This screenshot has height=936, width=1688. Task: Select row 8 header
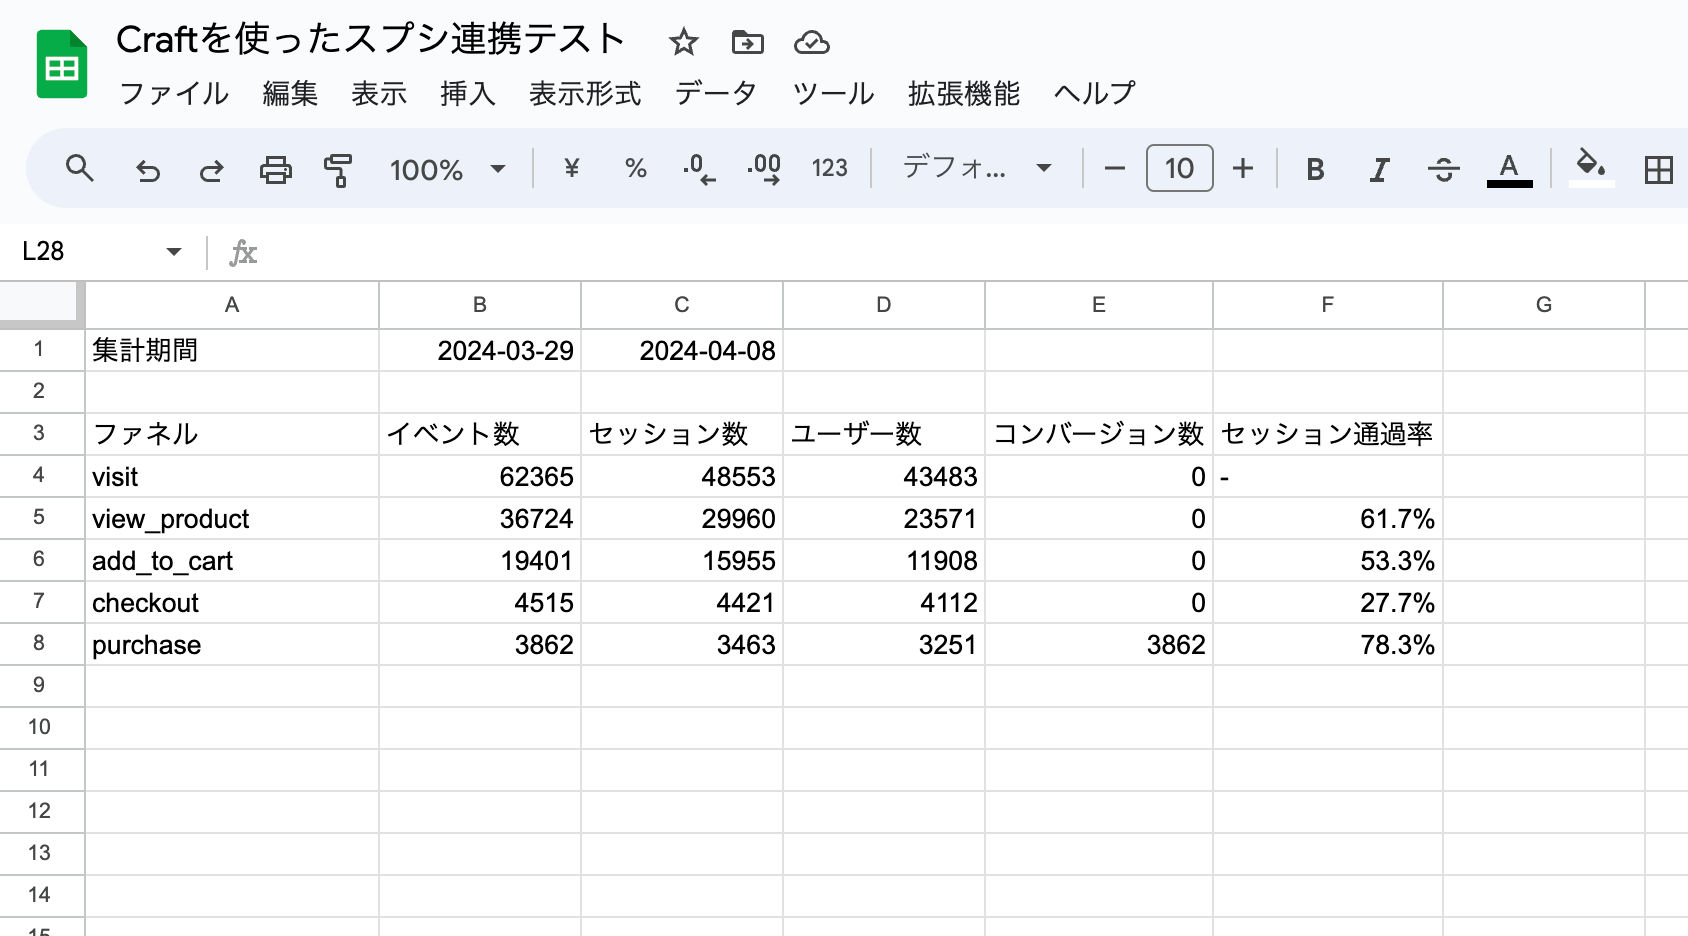(40, 643)
